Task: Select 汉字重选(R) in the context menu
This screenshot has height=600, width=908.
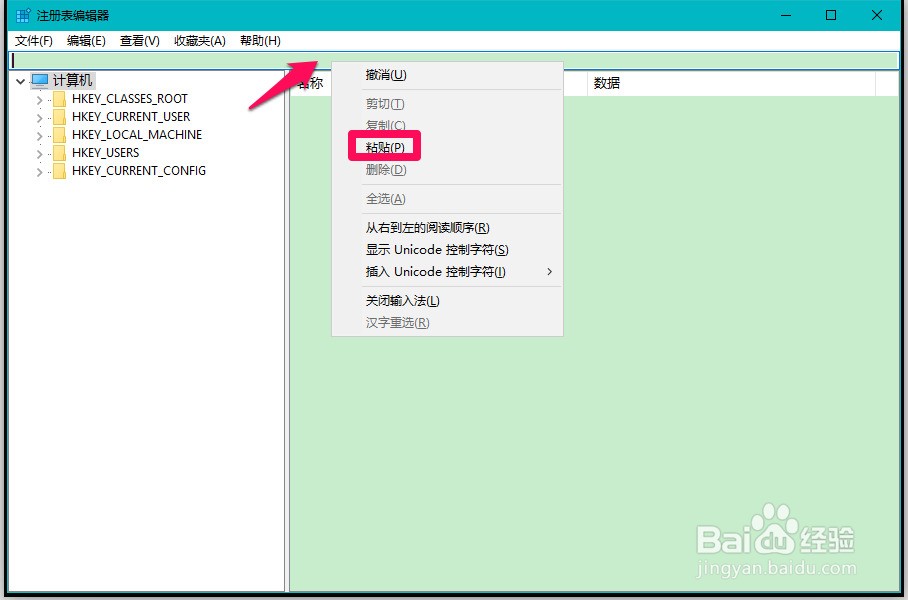Action: [x=446, y=323]
